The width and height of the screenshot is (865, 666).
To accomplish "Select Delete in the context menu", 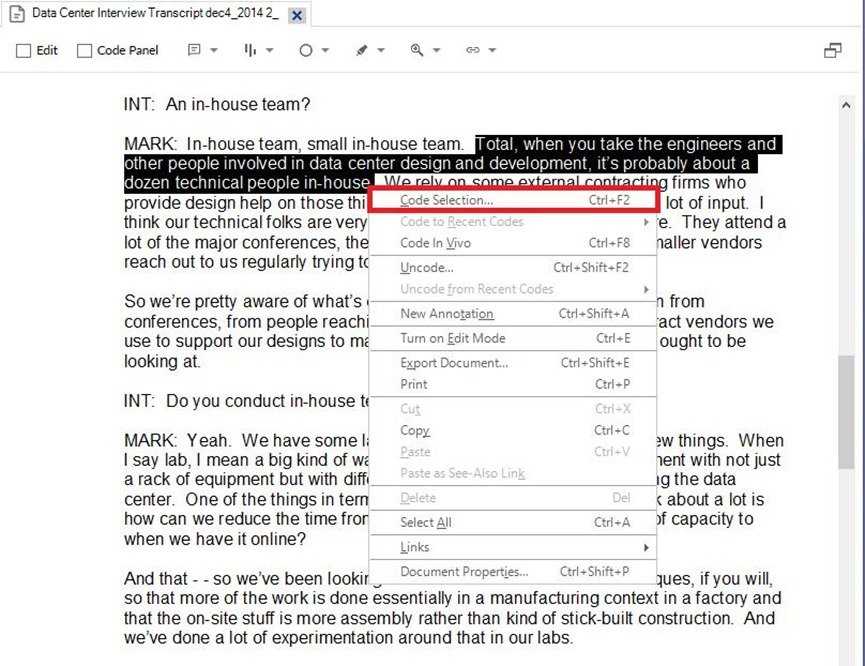I will point(514,498).
